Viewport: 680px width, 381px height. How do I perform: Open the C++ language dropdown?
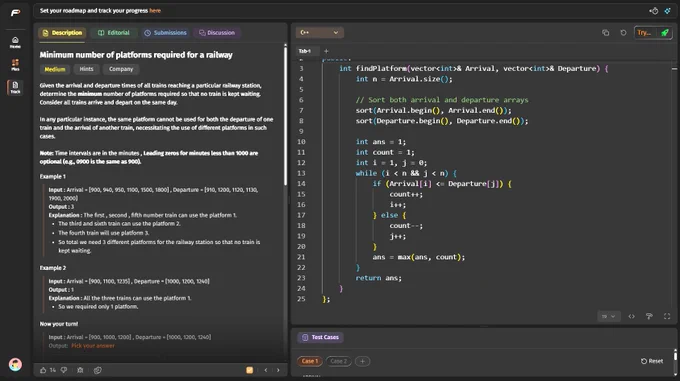[320, 33]
